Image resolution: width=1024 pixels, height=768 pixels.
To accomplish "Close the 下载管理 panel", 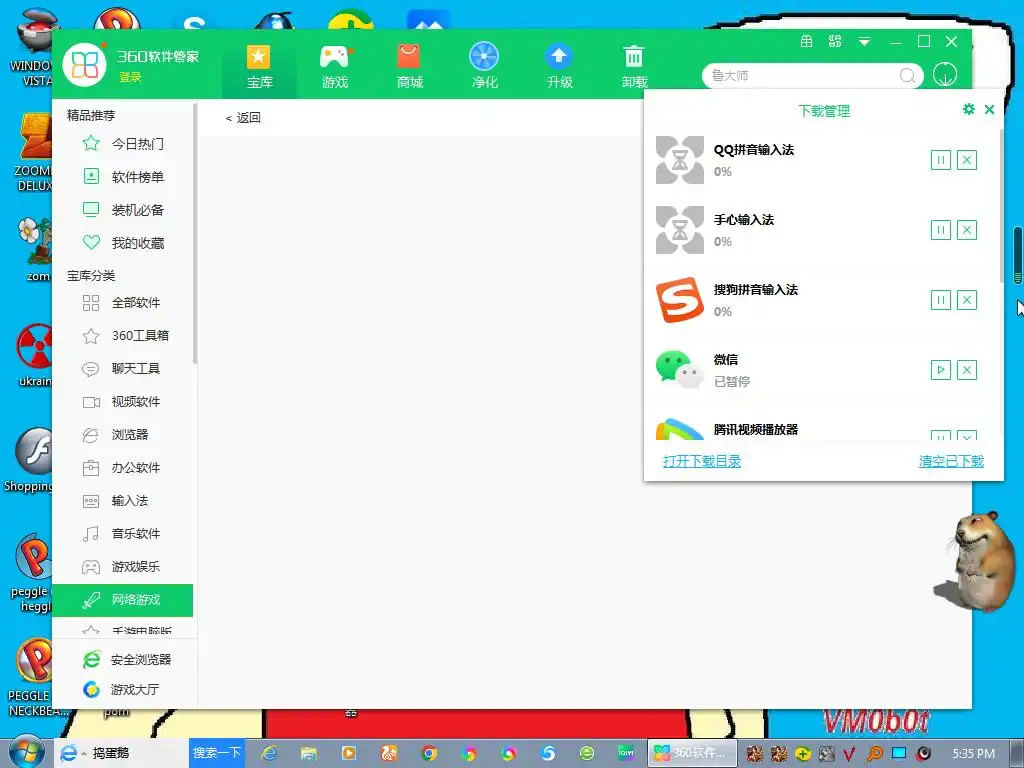I will click(989, 110).
